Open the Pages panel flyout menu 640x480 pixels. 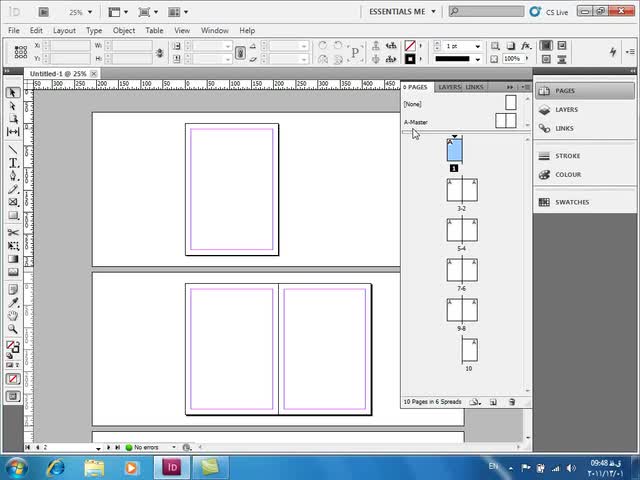coord(525,87)
